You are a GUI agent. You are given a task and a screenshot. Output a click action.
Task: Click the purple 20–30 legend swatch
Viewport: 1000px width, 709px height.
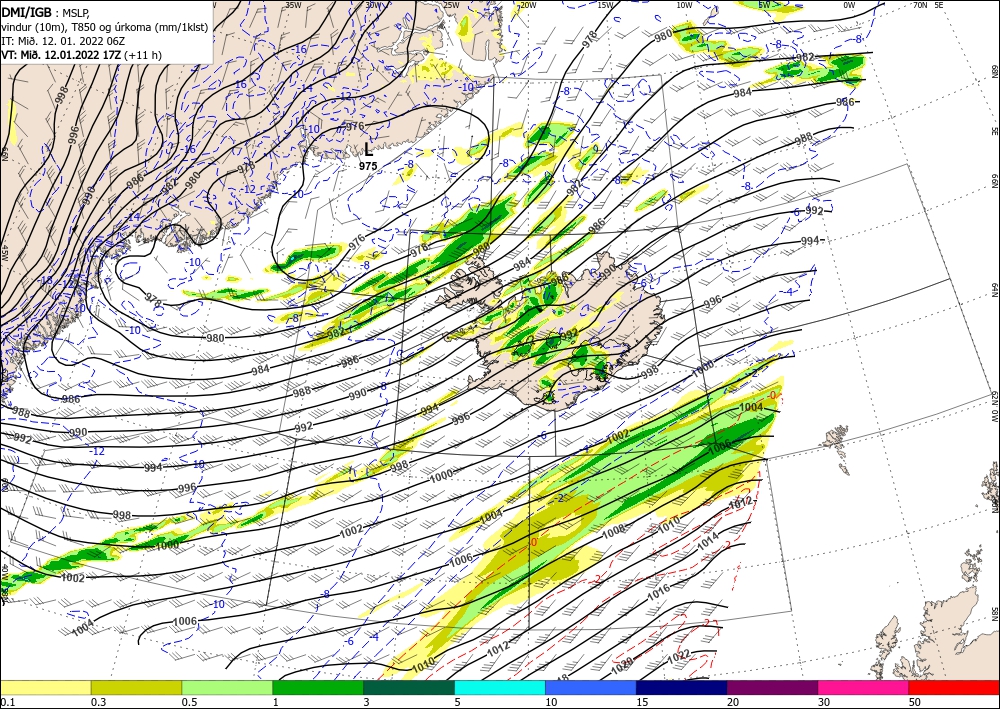pyautogui.click(x=772, y=687)
